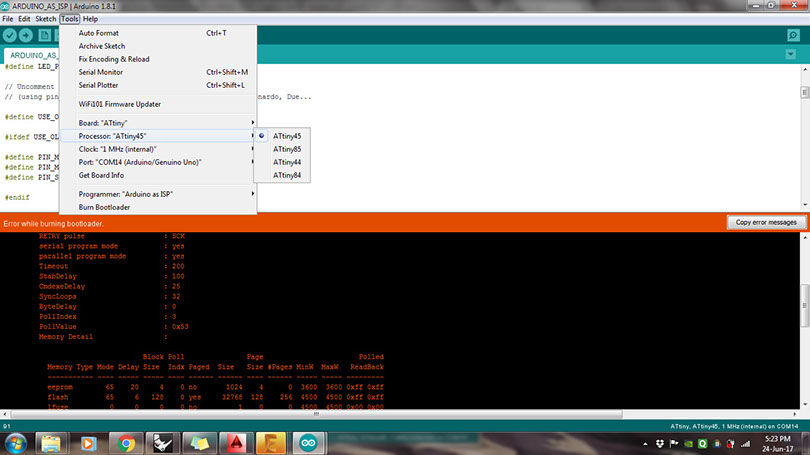Click the console horizontal scrollbar thumb

[316, 414]
